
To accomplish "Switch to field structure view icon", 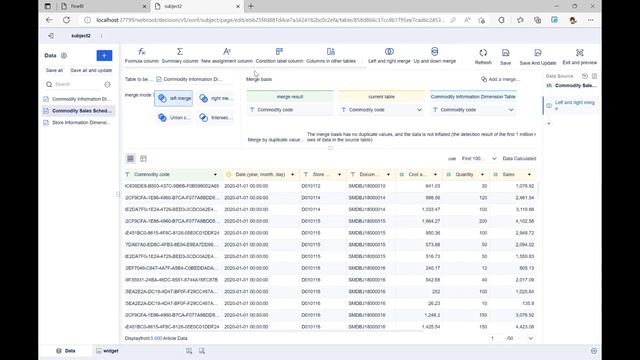I will [x=143, y=158].
